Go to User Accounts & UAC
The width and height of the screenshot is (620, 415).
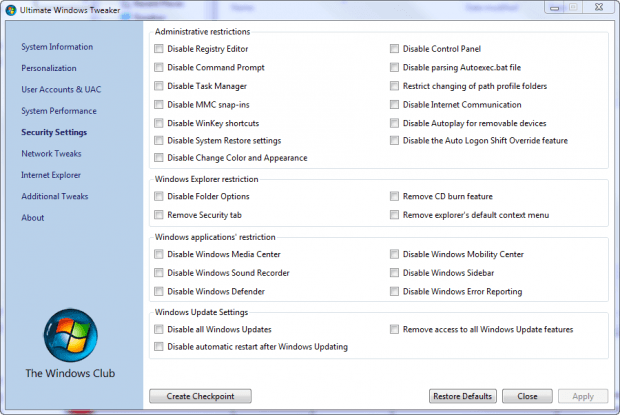click(61, 89)
